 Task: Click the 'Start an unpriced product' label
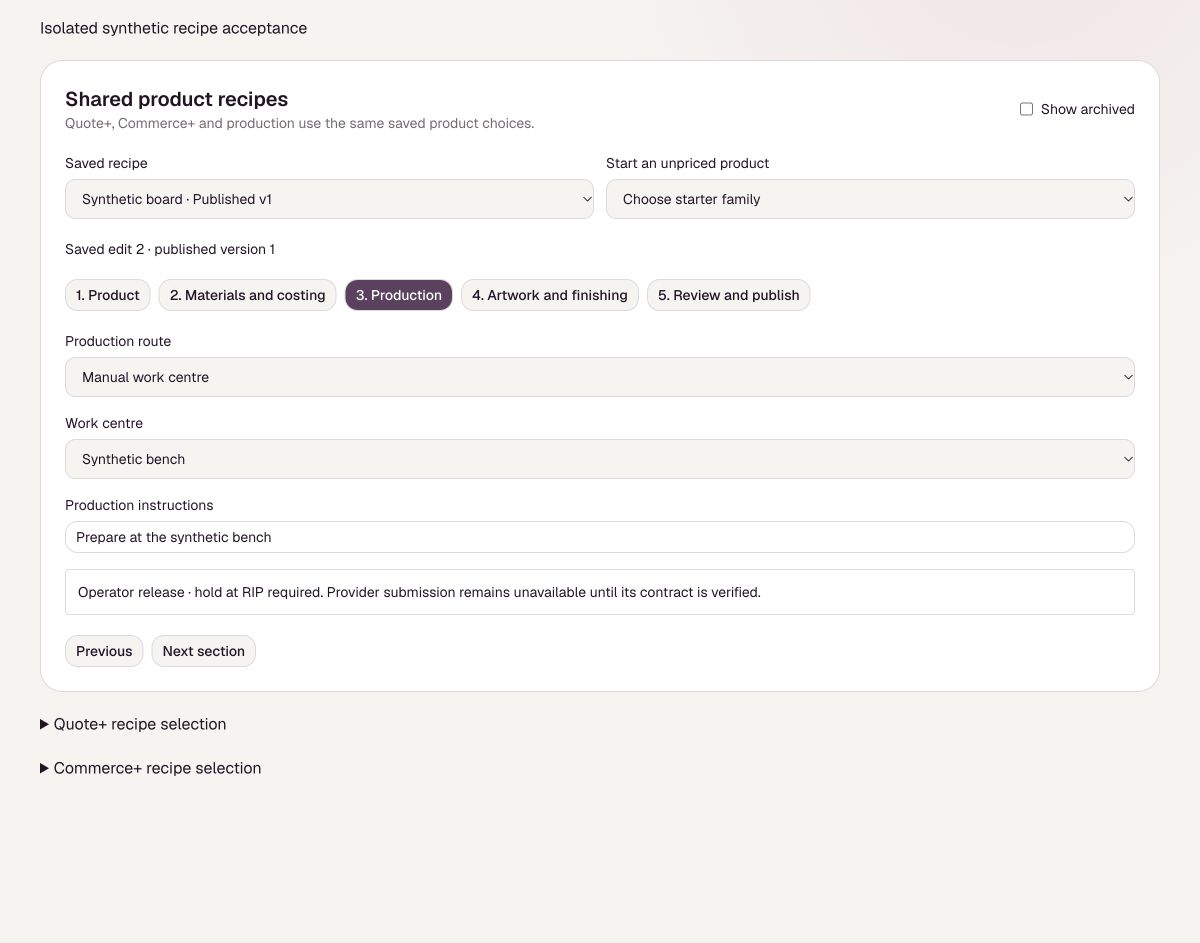click(688, 163)
